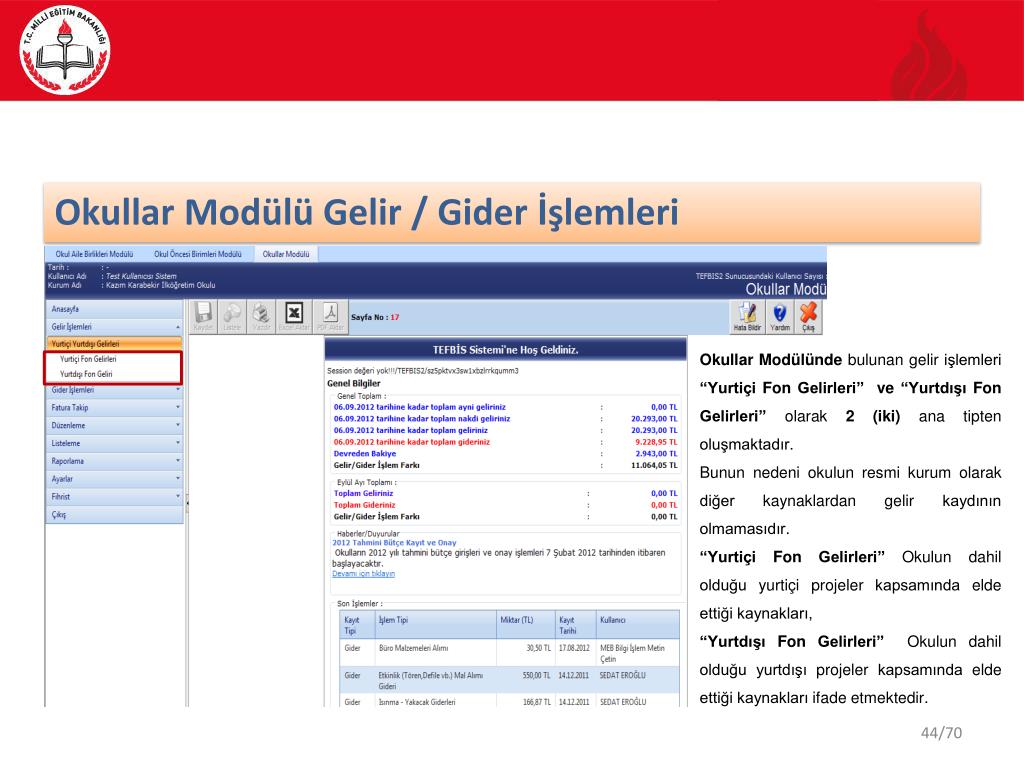
Task: Click the Kayıt Tarihi column header
Action: pos(575,625)
